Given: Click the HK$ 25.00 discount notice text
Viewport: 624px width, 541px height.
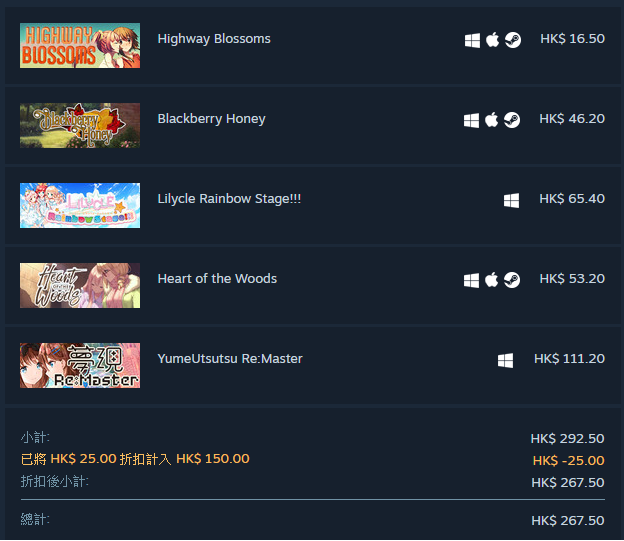Looking at the screenshot, I should (135, 459).
